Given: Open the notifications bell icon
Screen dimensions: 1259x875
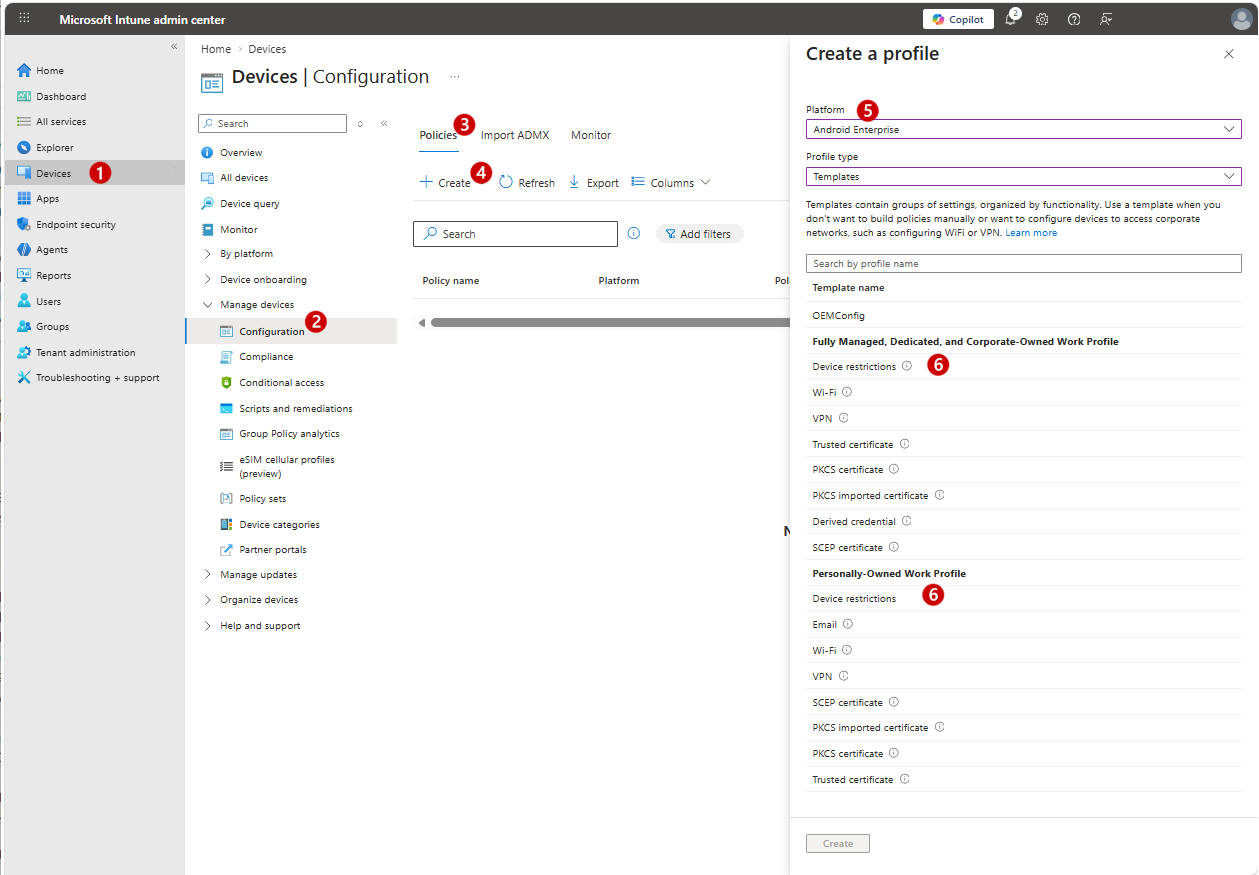Looking at the screenshot, I should tap(1011, 19).
